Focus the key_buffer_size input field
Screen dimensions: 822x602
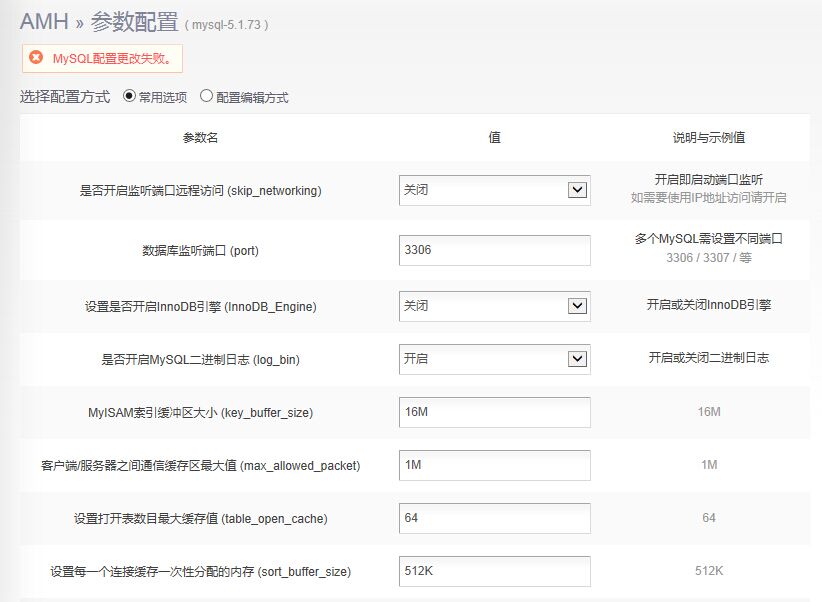point(494,412)
